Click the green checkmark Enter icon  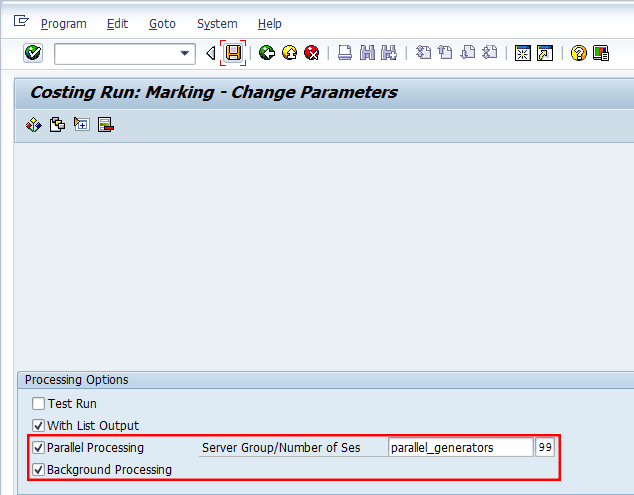pyautogui.click(x=33, y=53)
